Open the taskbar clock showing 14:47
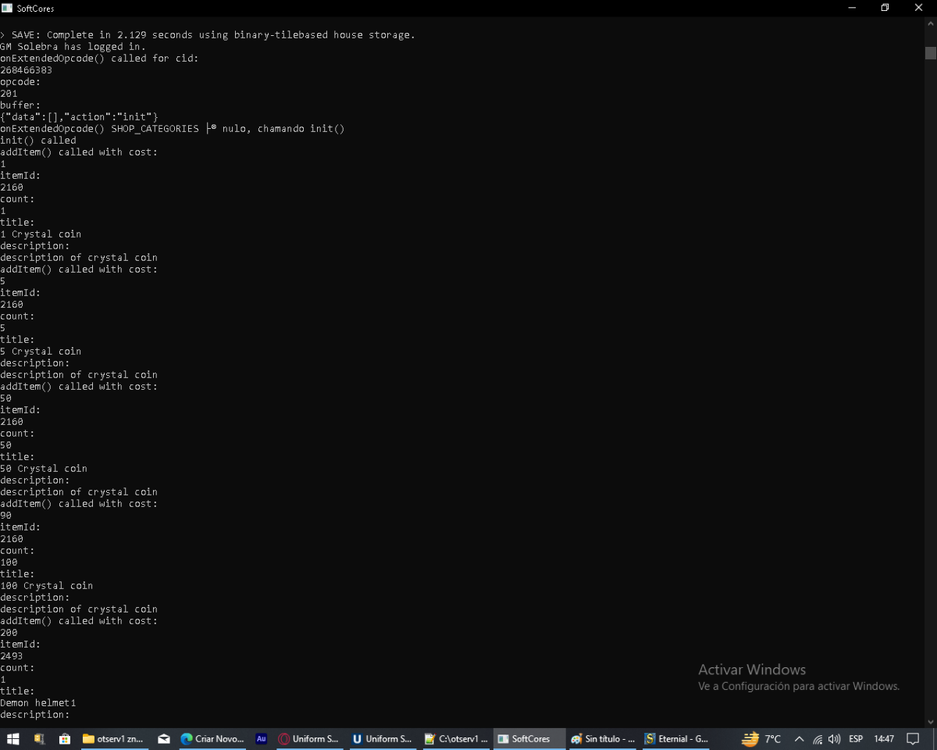This screenshot has height=750, width=937. (x=884, y=739)
